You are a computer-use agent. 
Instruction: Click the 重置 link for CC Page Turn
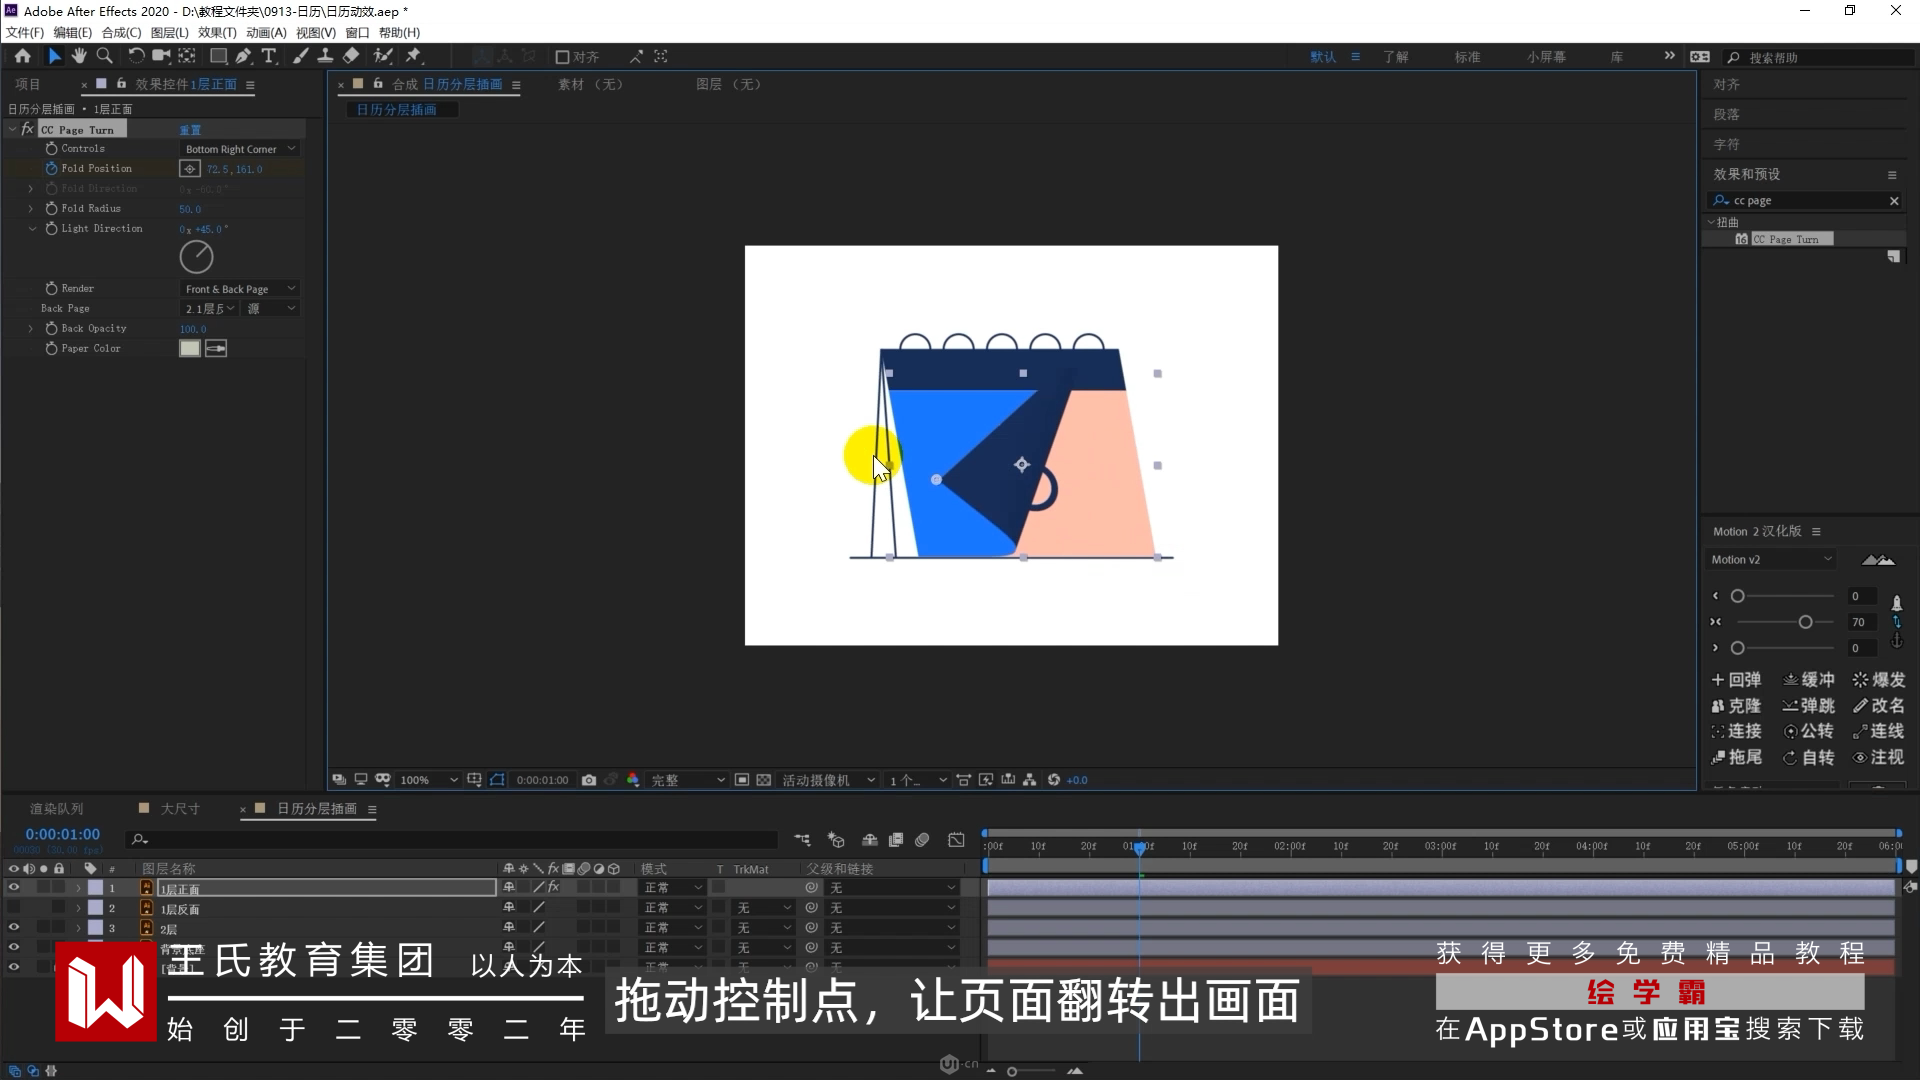(x=190, y=130)
